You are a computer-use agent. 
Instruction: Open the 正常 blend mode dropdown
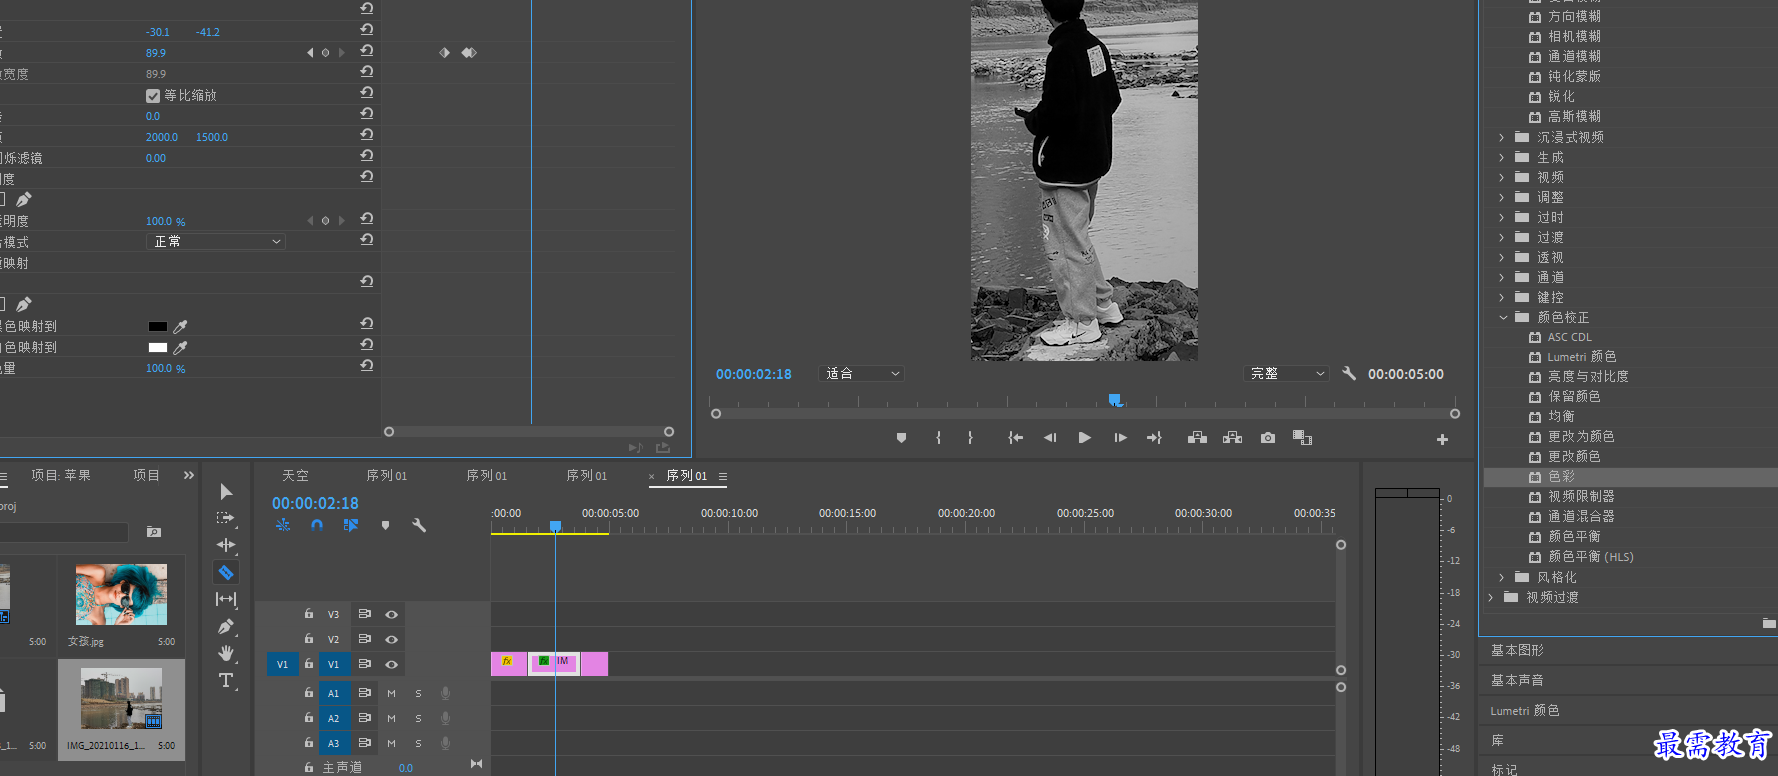(x=216, y=242)
